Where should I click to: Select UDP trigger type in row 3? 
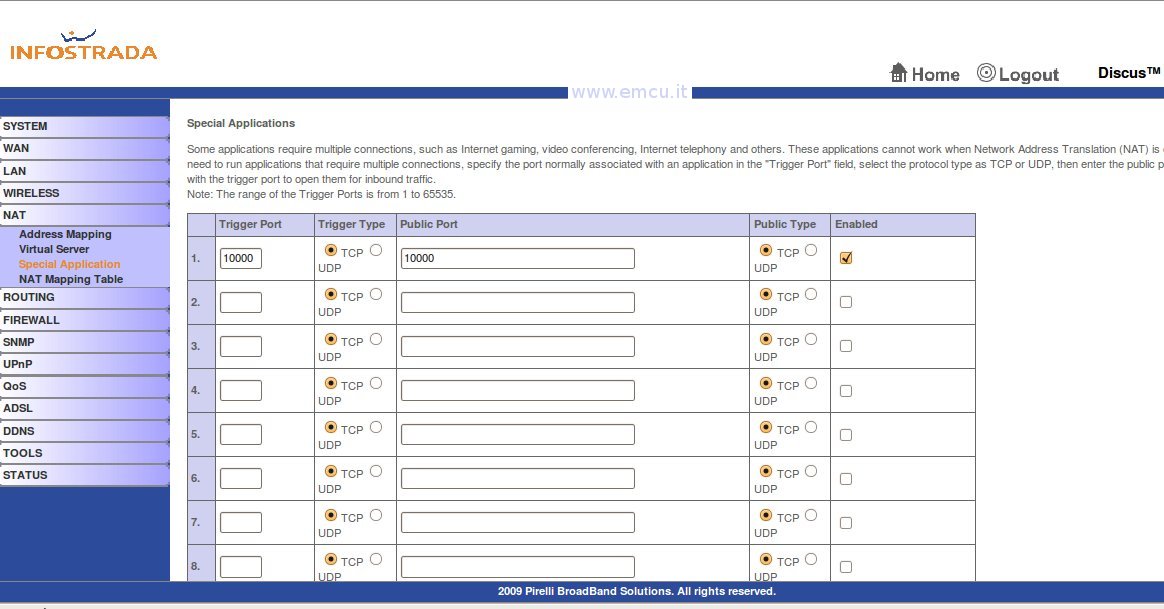[x=376, y=339]
